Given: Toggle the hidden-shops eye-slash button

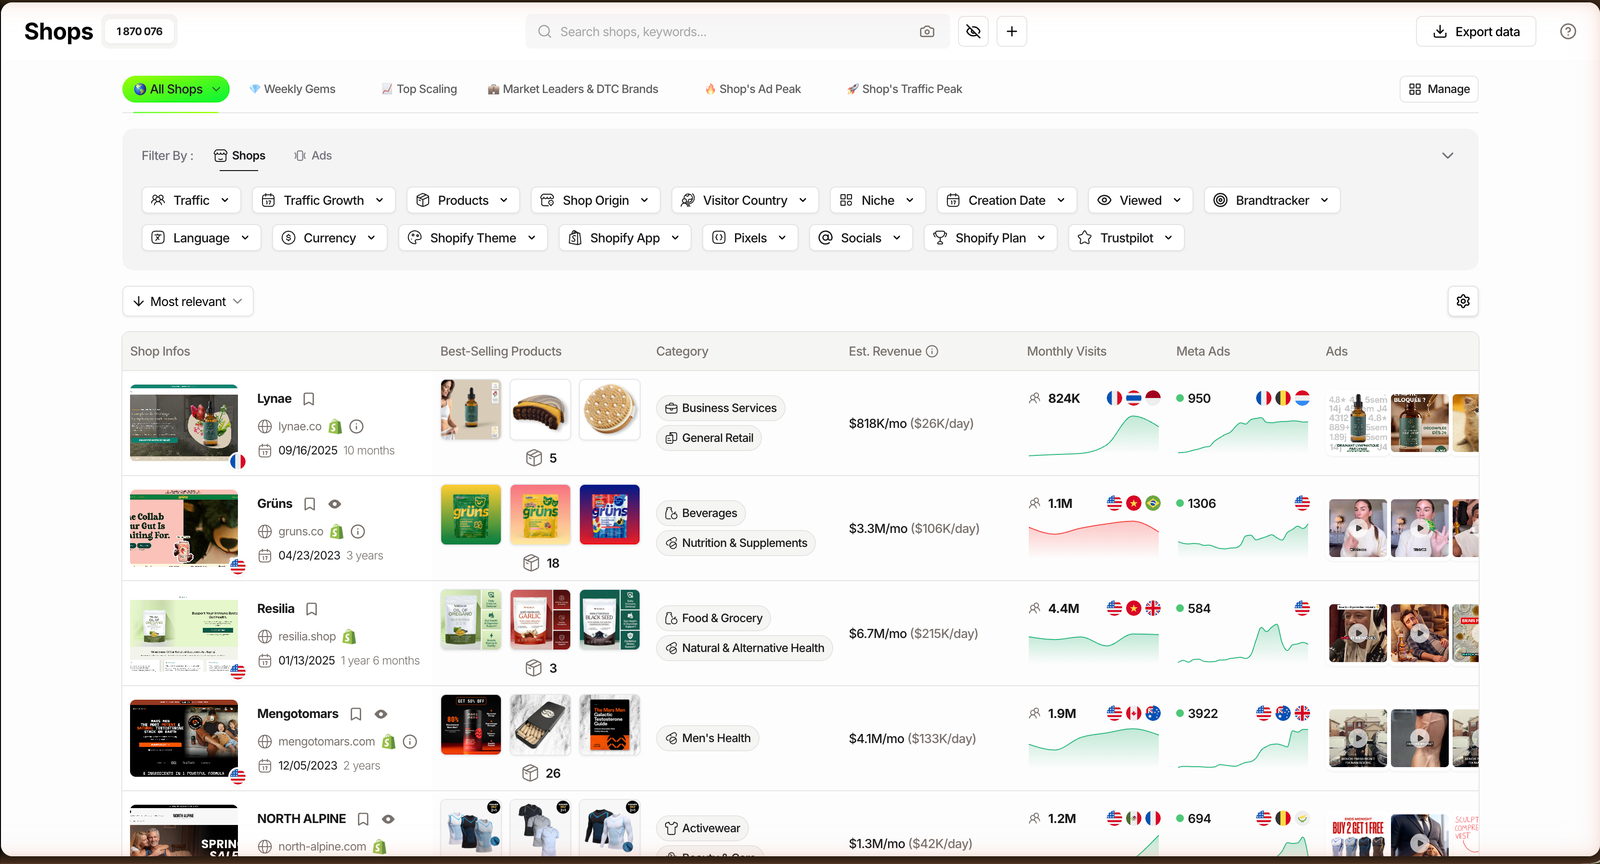Looking at the screenshot, I should 973,32.
